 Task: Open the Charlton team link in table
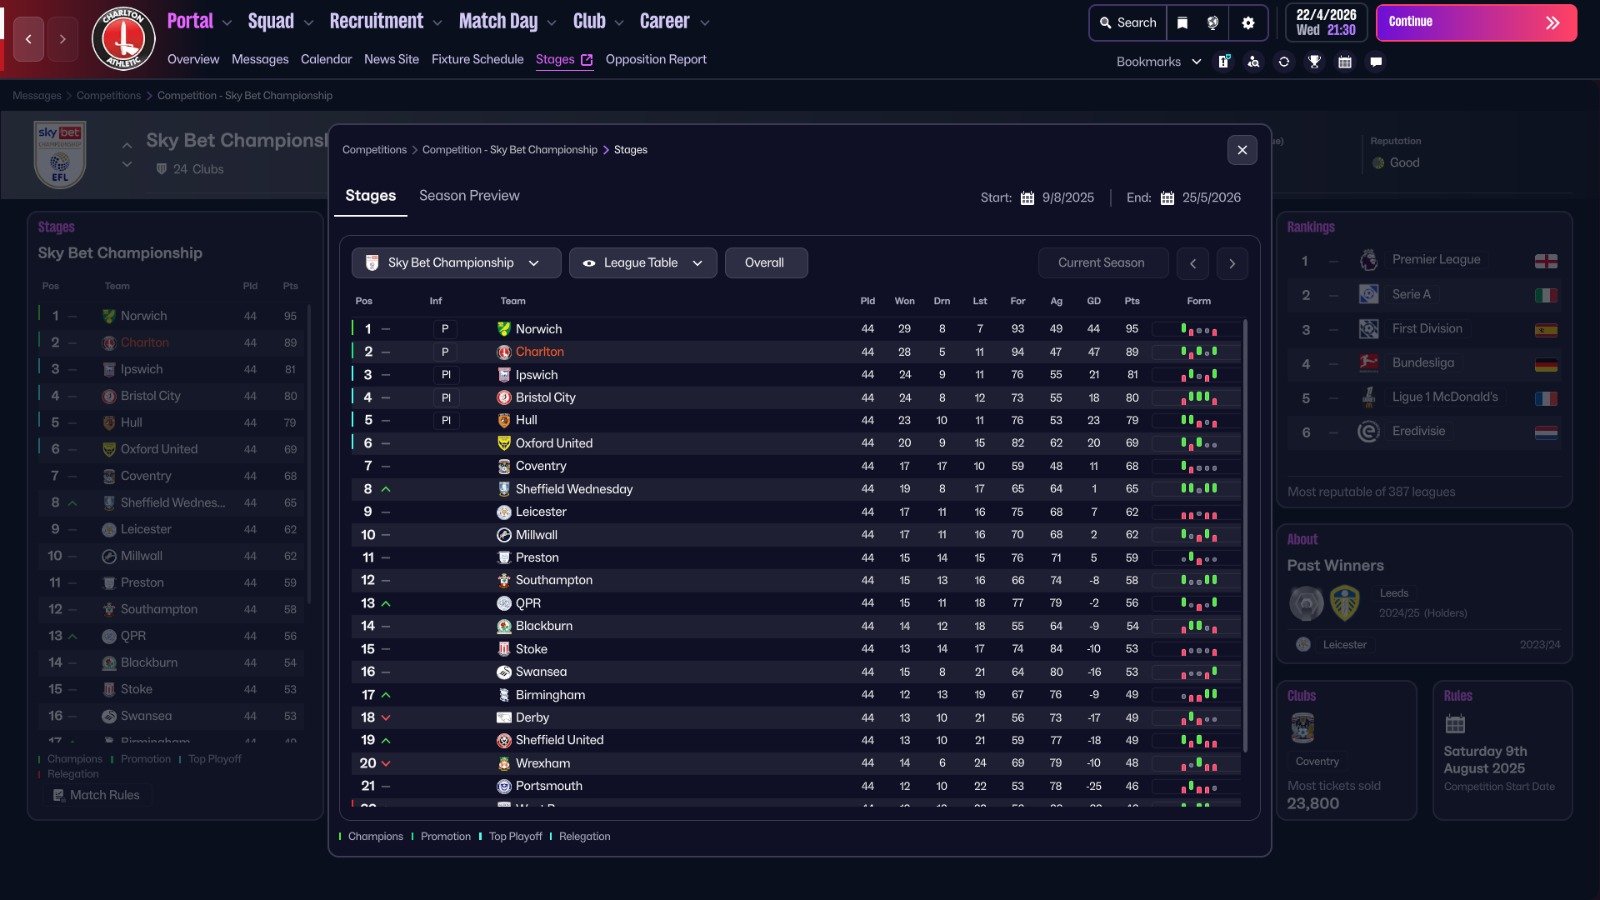(540, 352)
